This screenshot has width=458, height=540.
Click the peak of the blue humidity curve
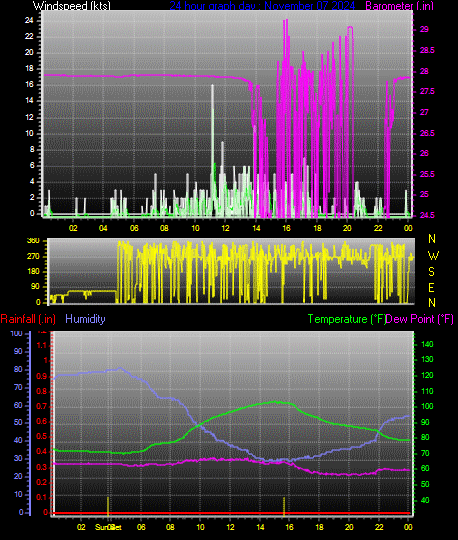coord(120,368)
